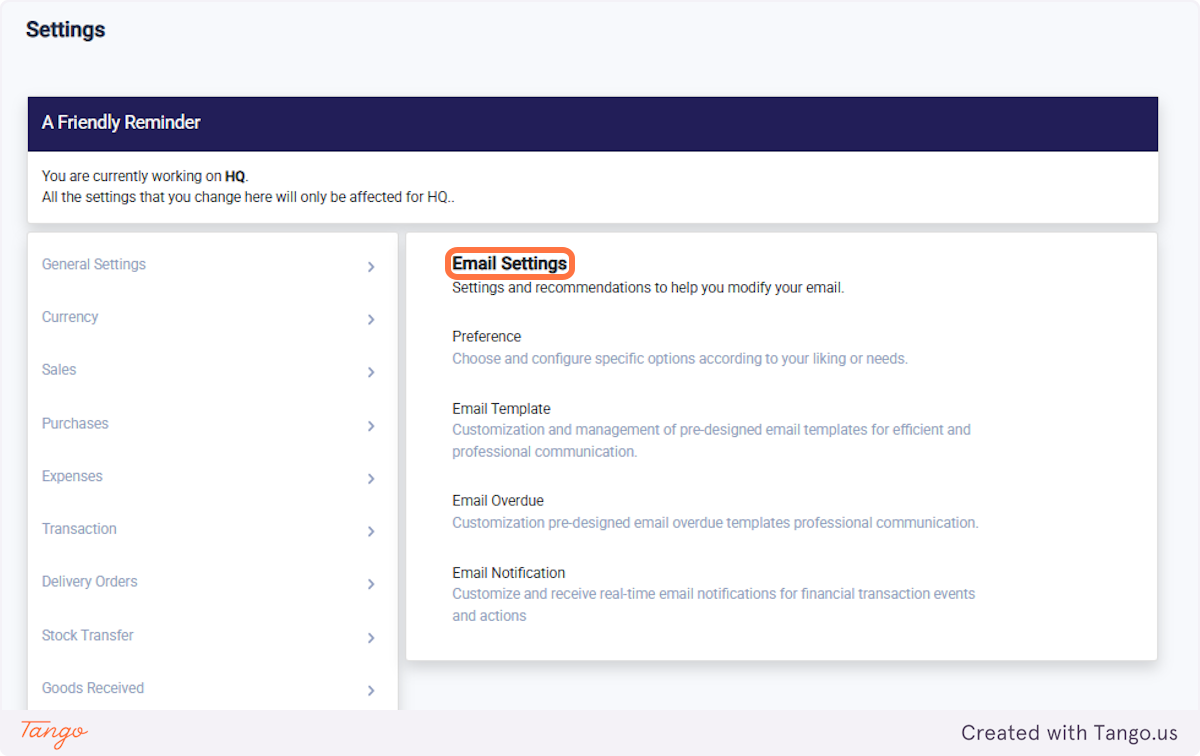The image size is (1200, 756).
Task: Click 'All the settings that you change' text
Action: [248, 197]
